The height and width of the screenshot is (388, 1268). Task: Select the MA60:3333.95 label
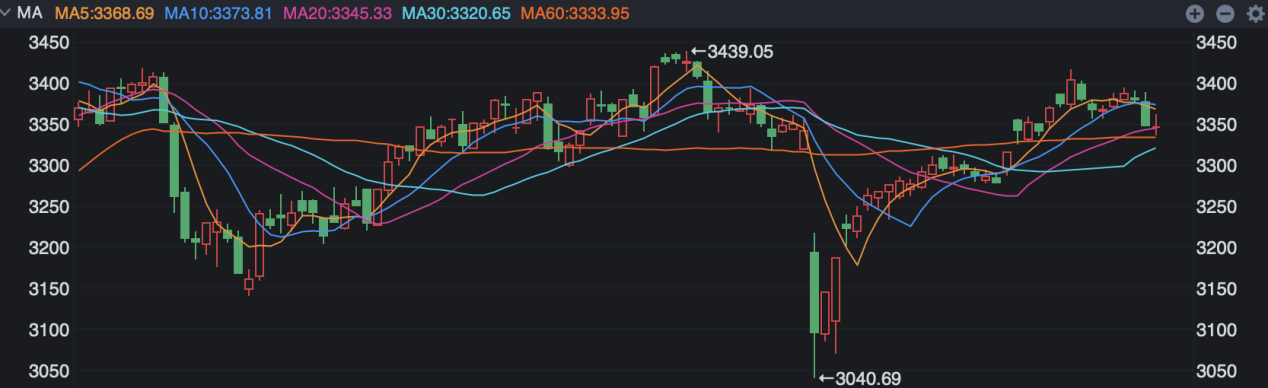575,14
